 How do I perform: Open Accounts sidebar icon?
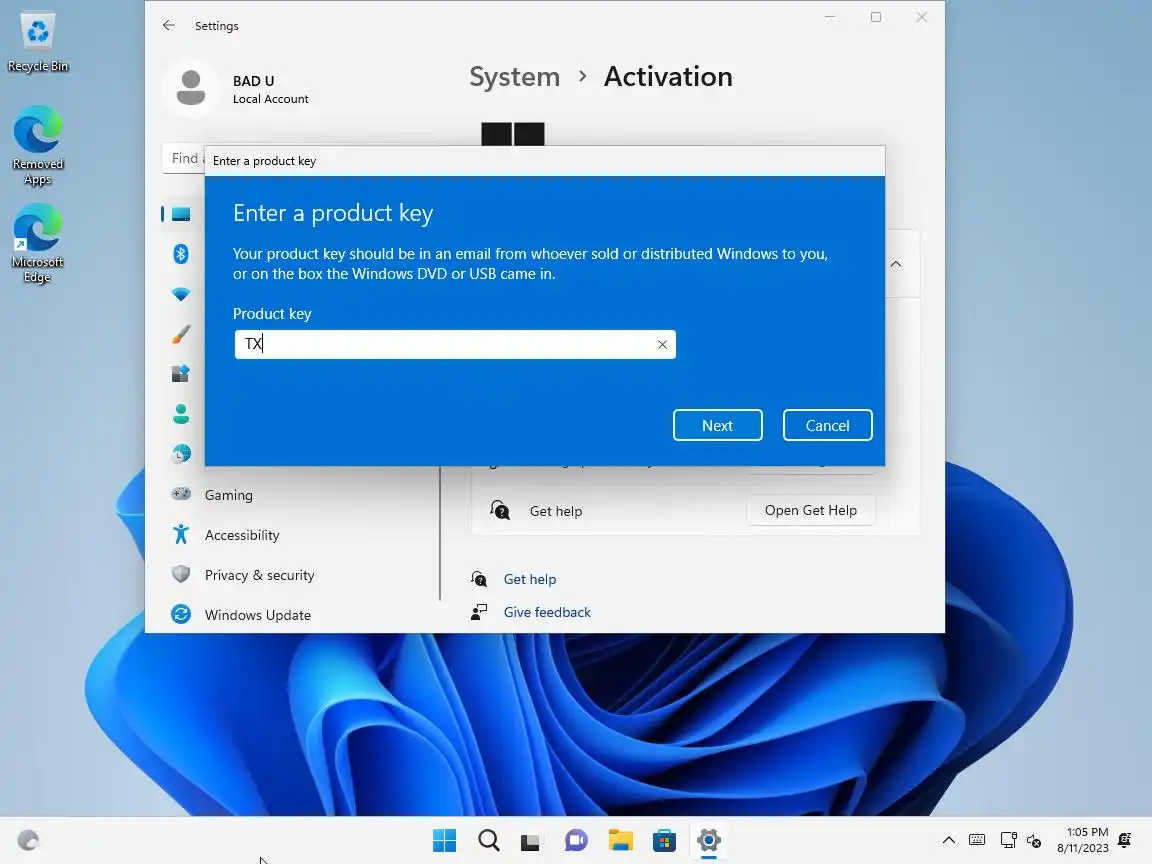coord(181,414)
